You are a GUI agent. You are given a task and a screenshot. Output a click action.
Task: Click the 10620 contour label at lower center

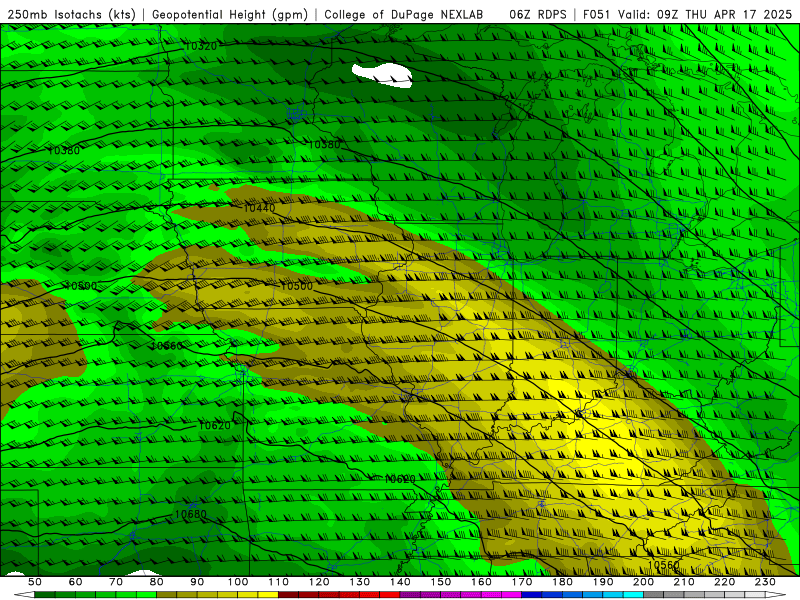tap(399, 480)
